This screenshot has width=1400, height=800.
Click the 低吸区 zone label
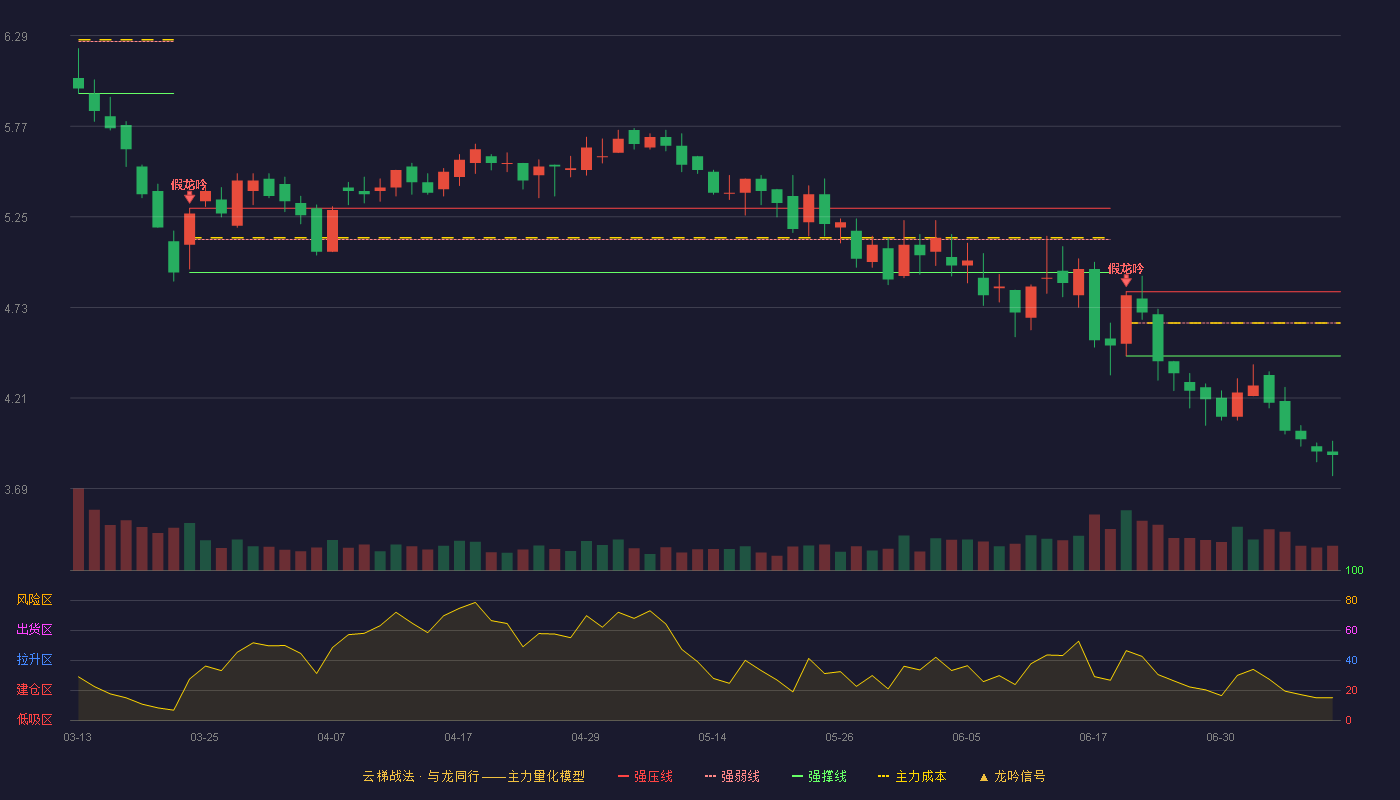point(34,719)
